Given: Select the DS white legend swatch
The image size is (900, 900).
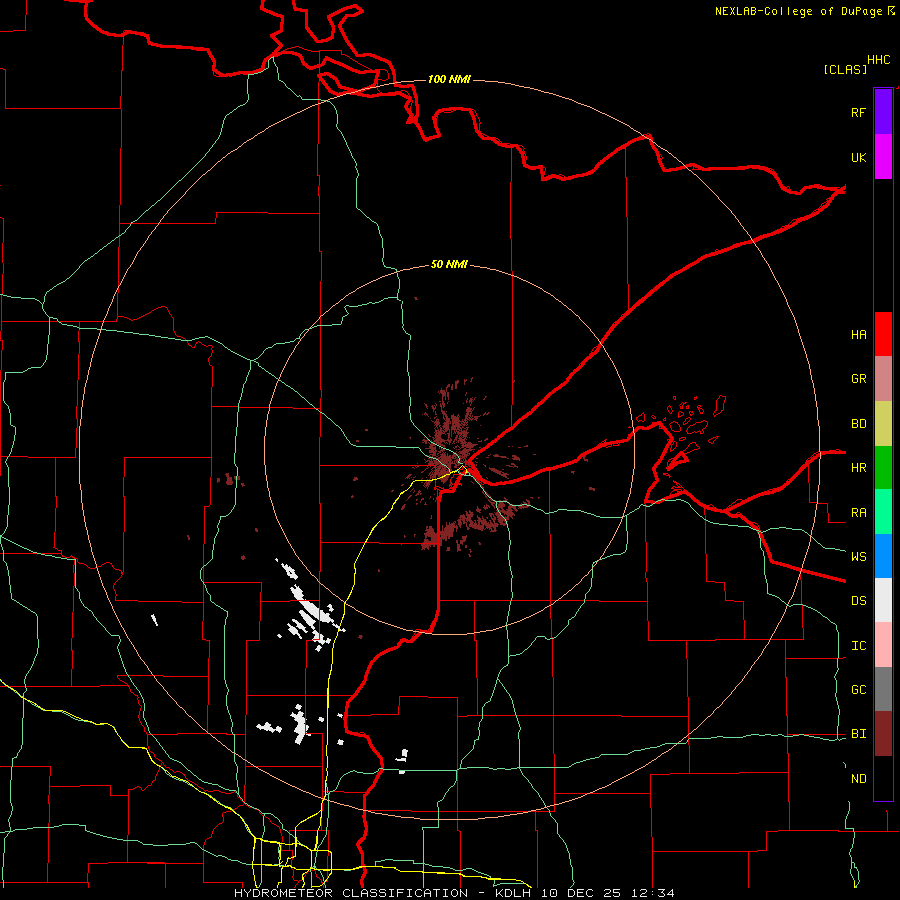Looking at the screenshot, I should [883, 600].
